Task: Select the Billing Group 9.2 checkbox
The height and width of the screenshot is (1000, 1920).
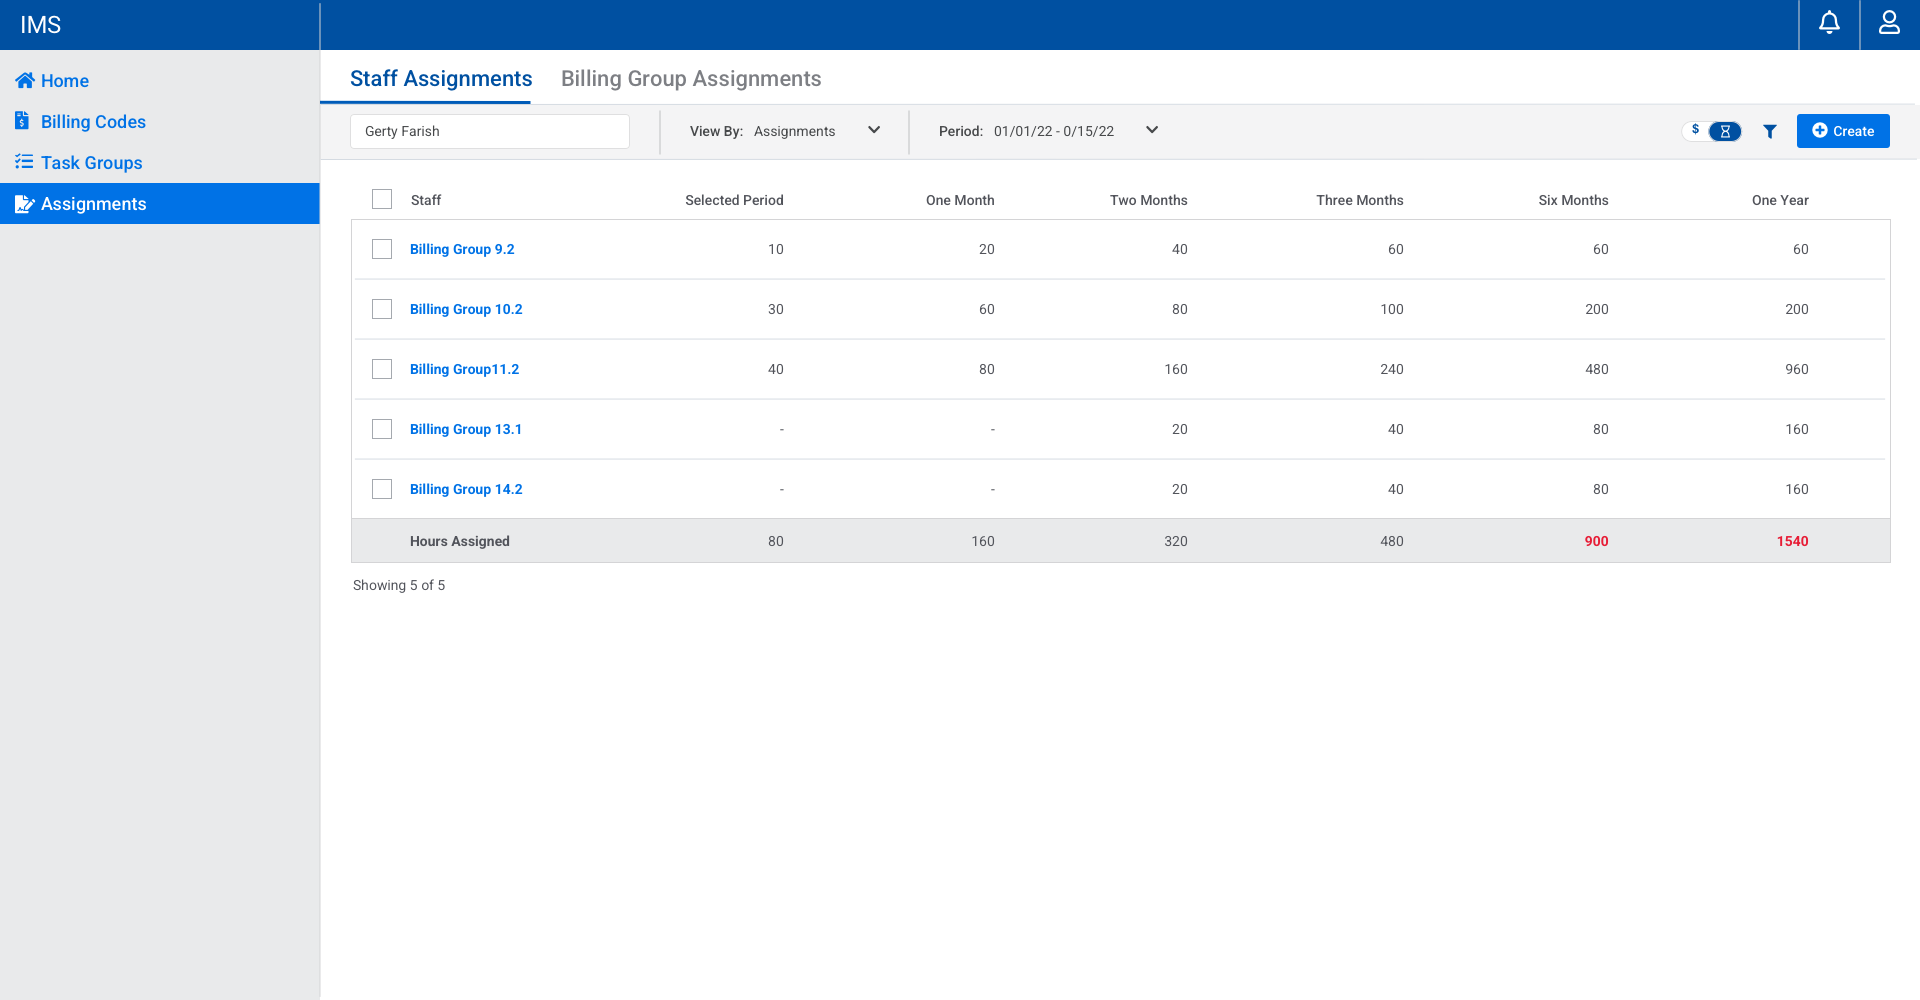Action: coord(382,249)
